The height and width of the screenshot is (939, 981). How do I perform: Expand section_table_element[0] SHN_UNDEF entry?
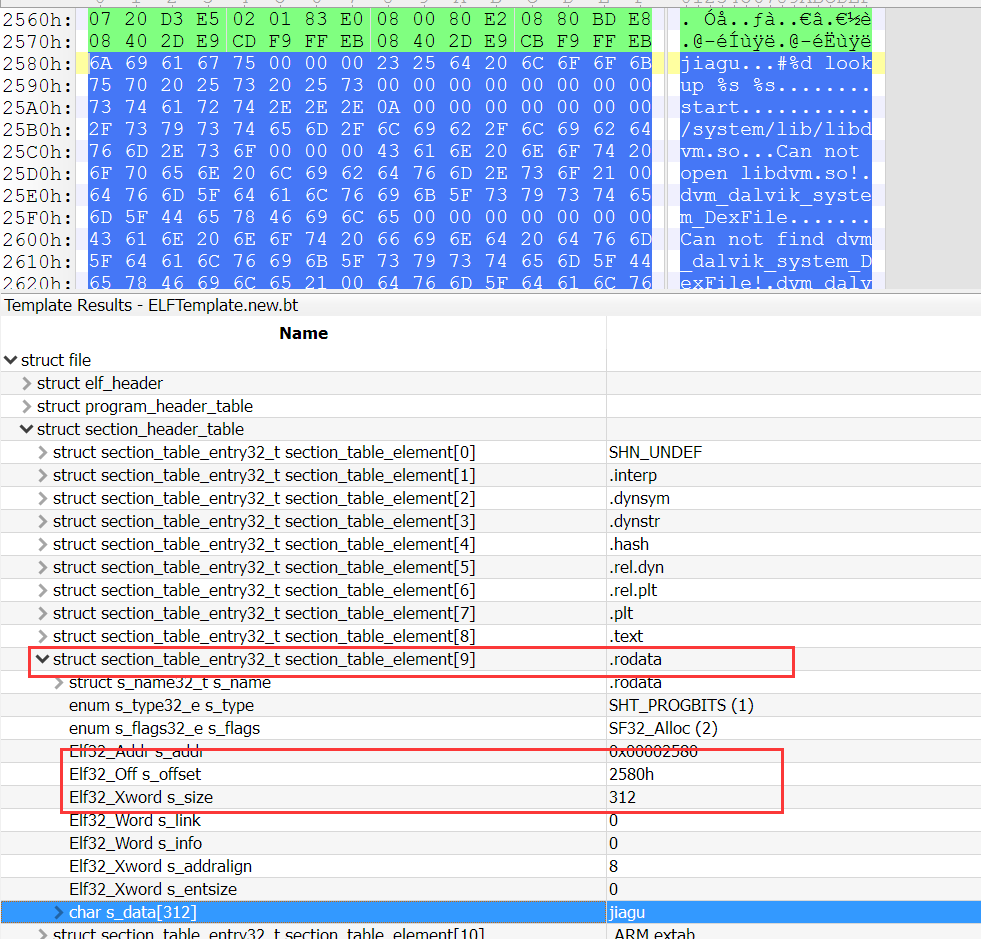tap(42, 452)
